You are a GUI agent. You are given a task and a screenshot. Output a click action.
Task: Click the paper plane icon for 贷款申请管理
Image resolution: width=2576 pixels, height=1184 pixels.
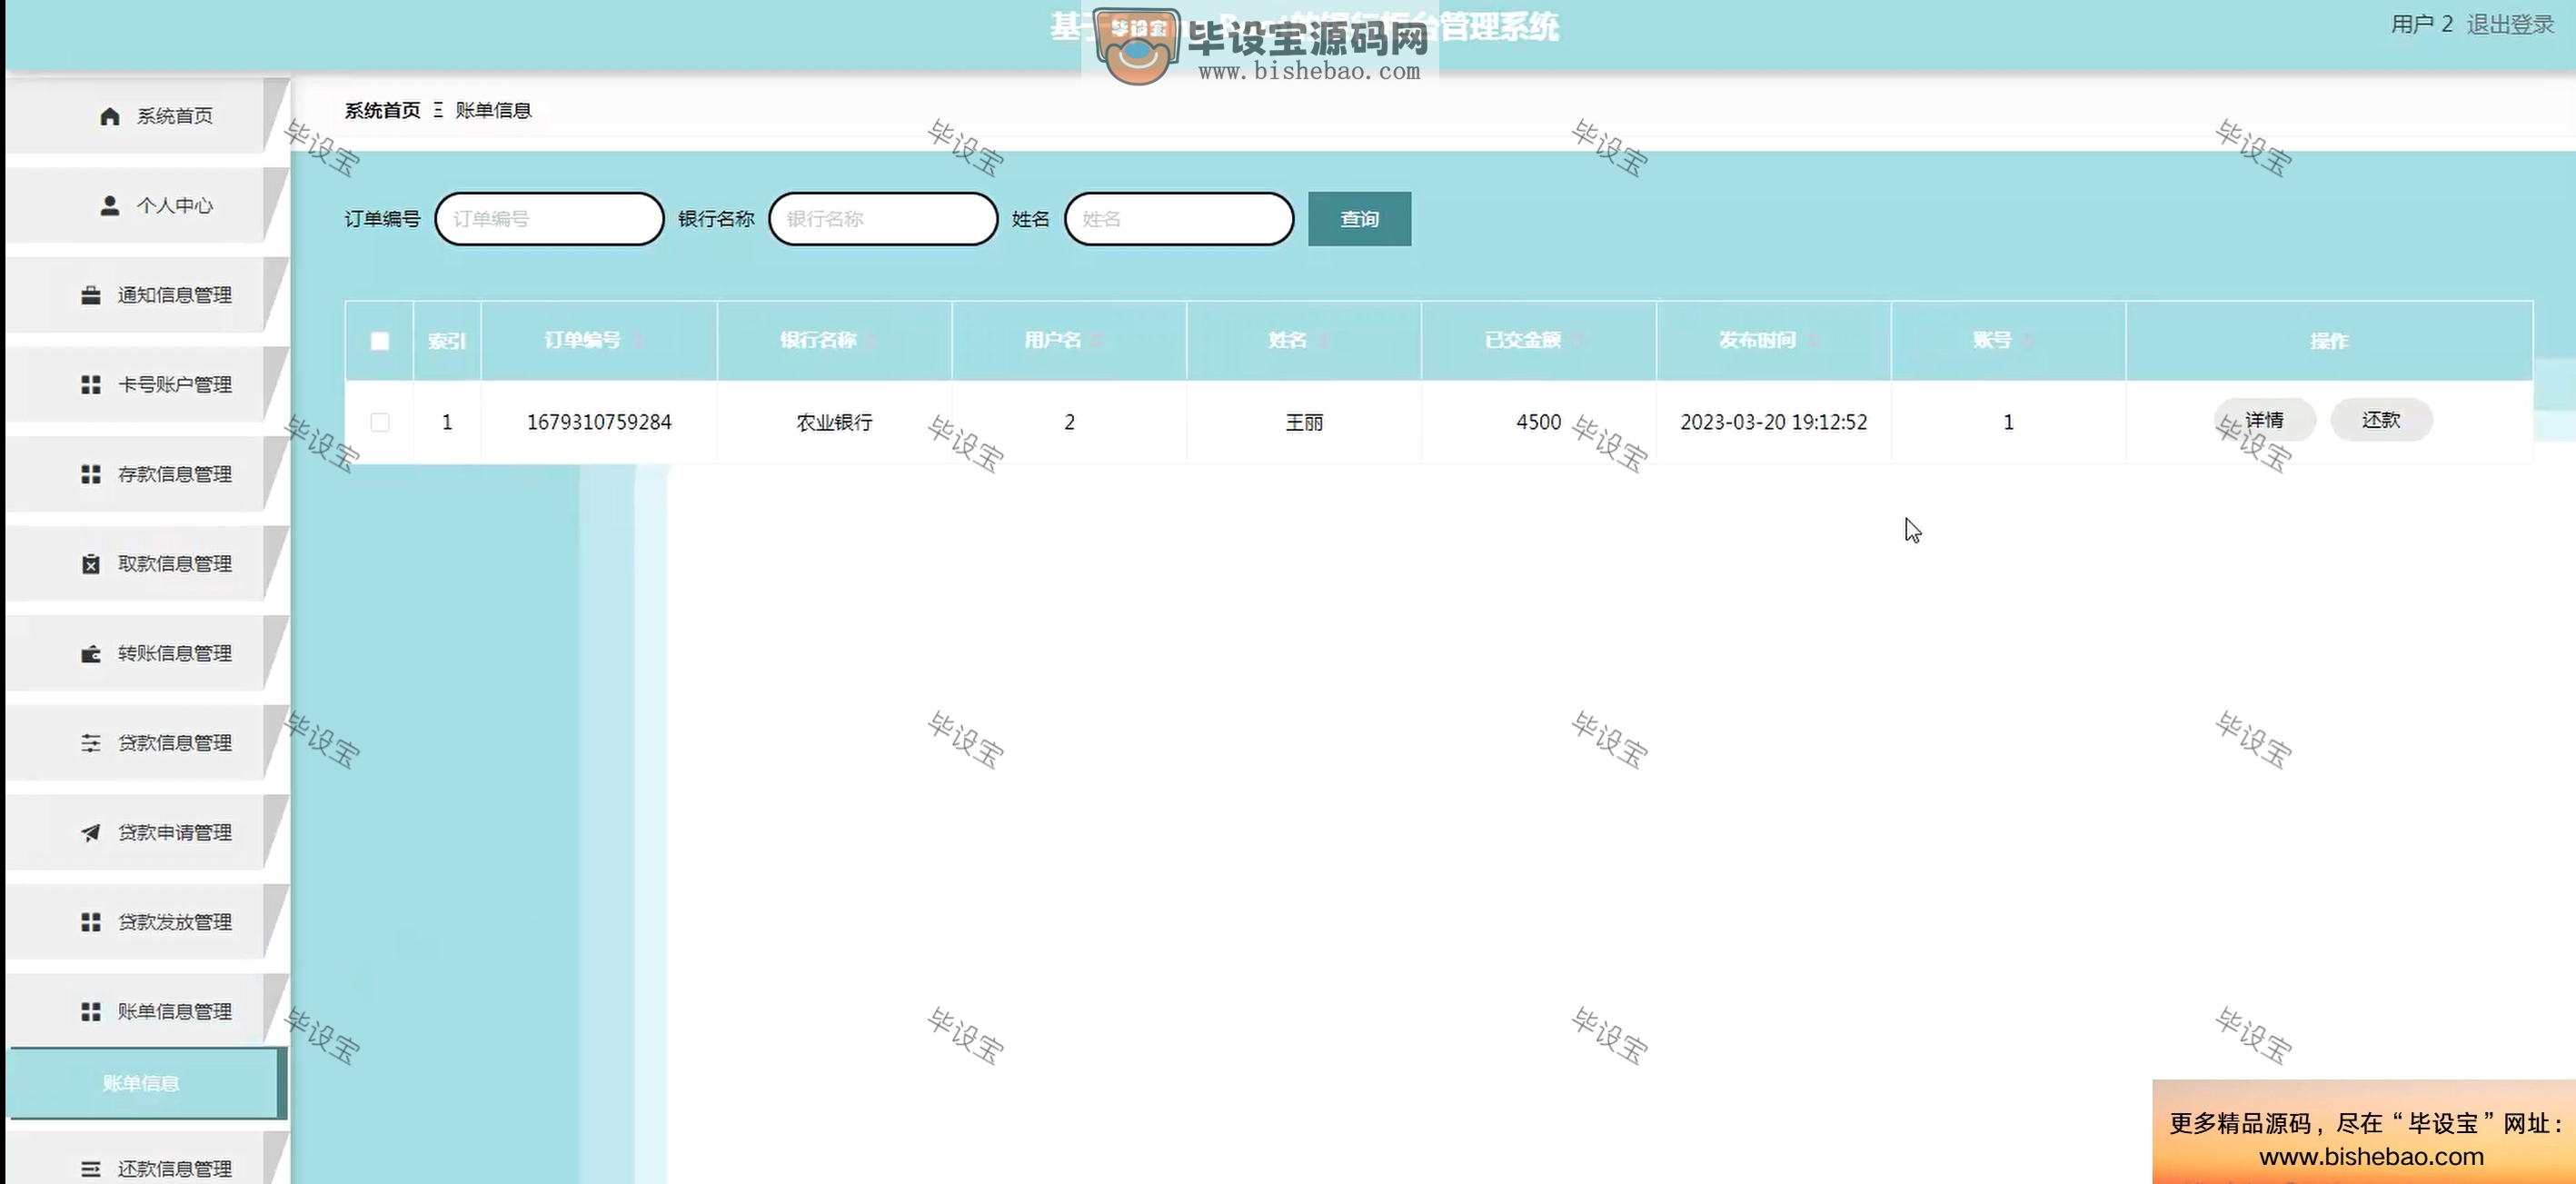point(91,832)
